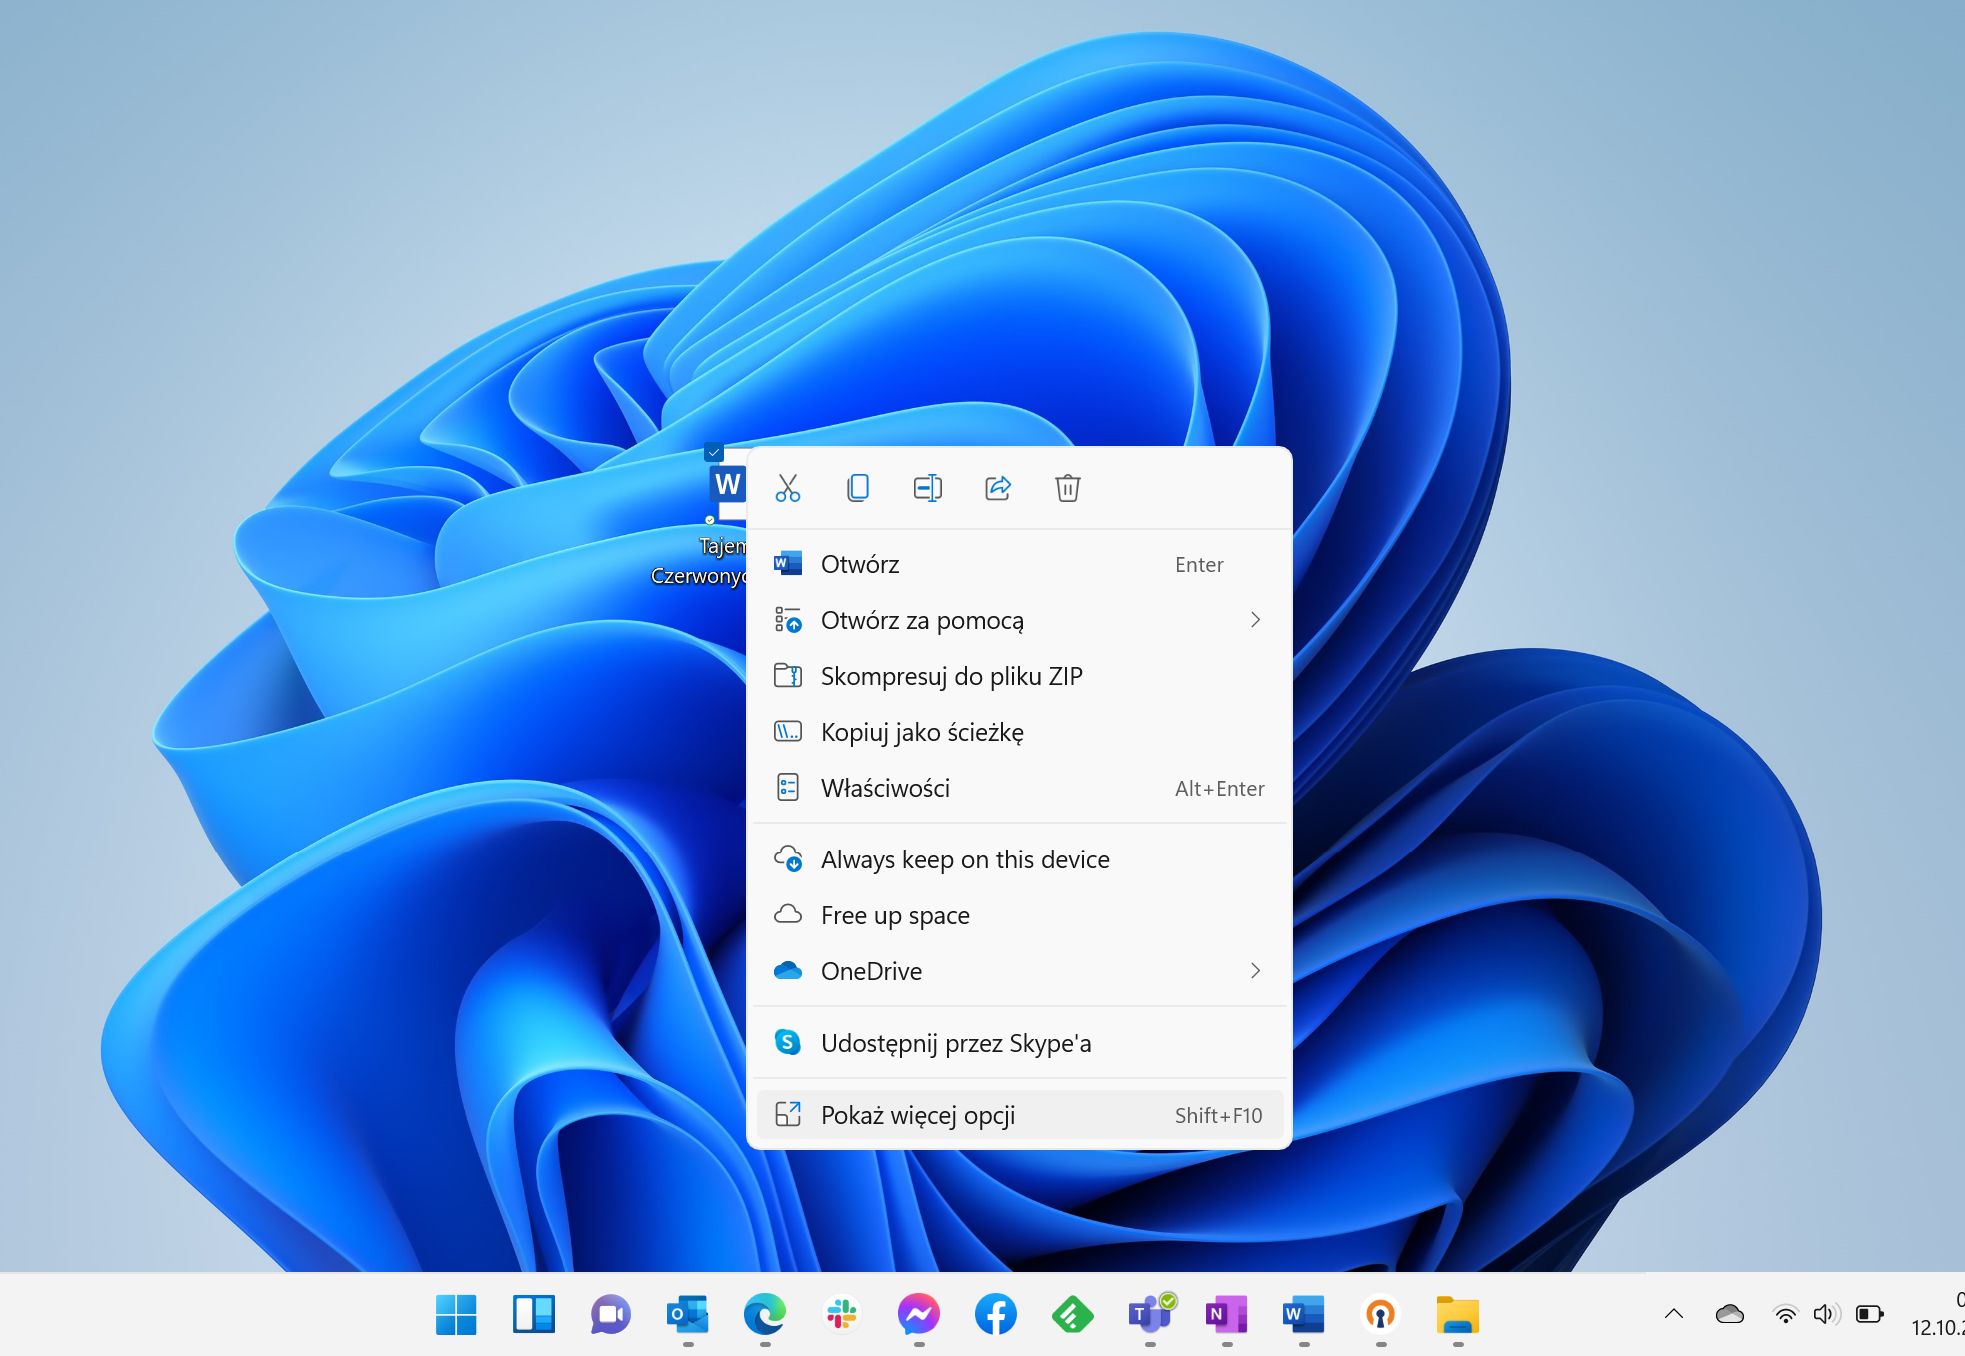Image resolution: width=1965 pixels, height=1356 pixels.
Task: Launch OneNote from the taskbar
Action: click(x=1226, y=1315)
